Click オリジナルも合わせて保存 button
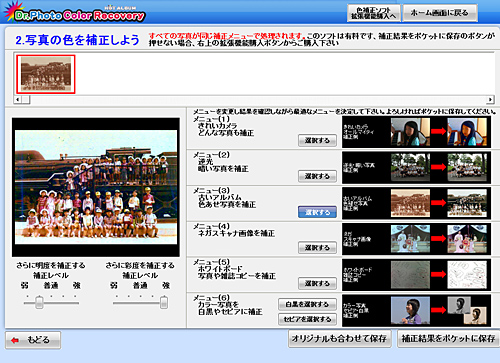This screenshot has height=363, width=500. tap(339, 339)
